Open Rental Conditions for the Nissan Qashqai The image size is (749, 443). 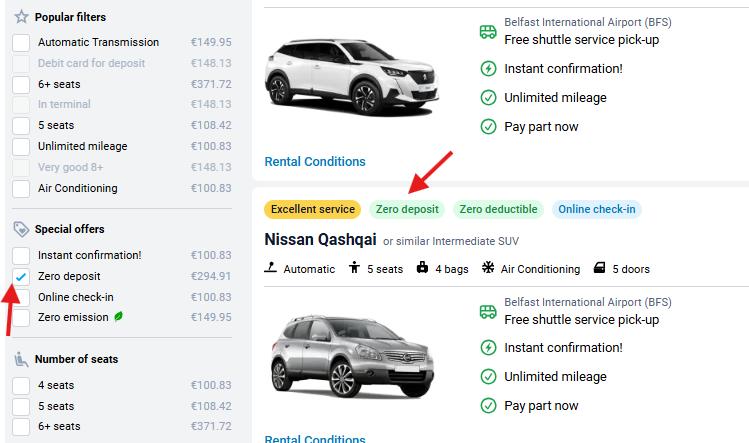coord(315,438)
